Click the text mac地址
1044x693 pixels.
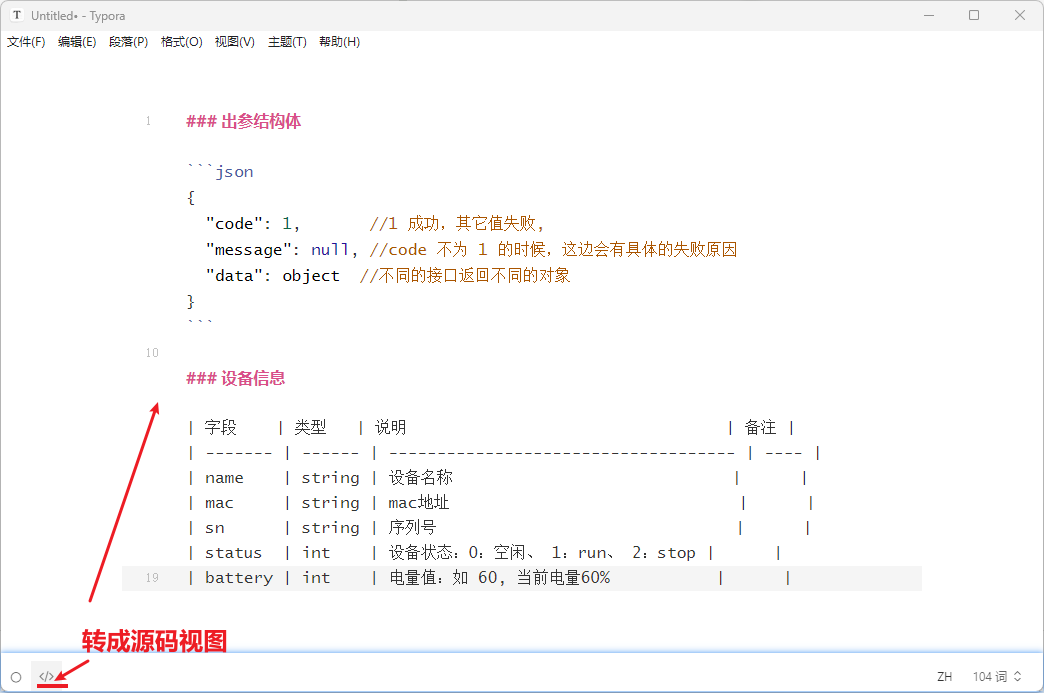pos(419,503)
